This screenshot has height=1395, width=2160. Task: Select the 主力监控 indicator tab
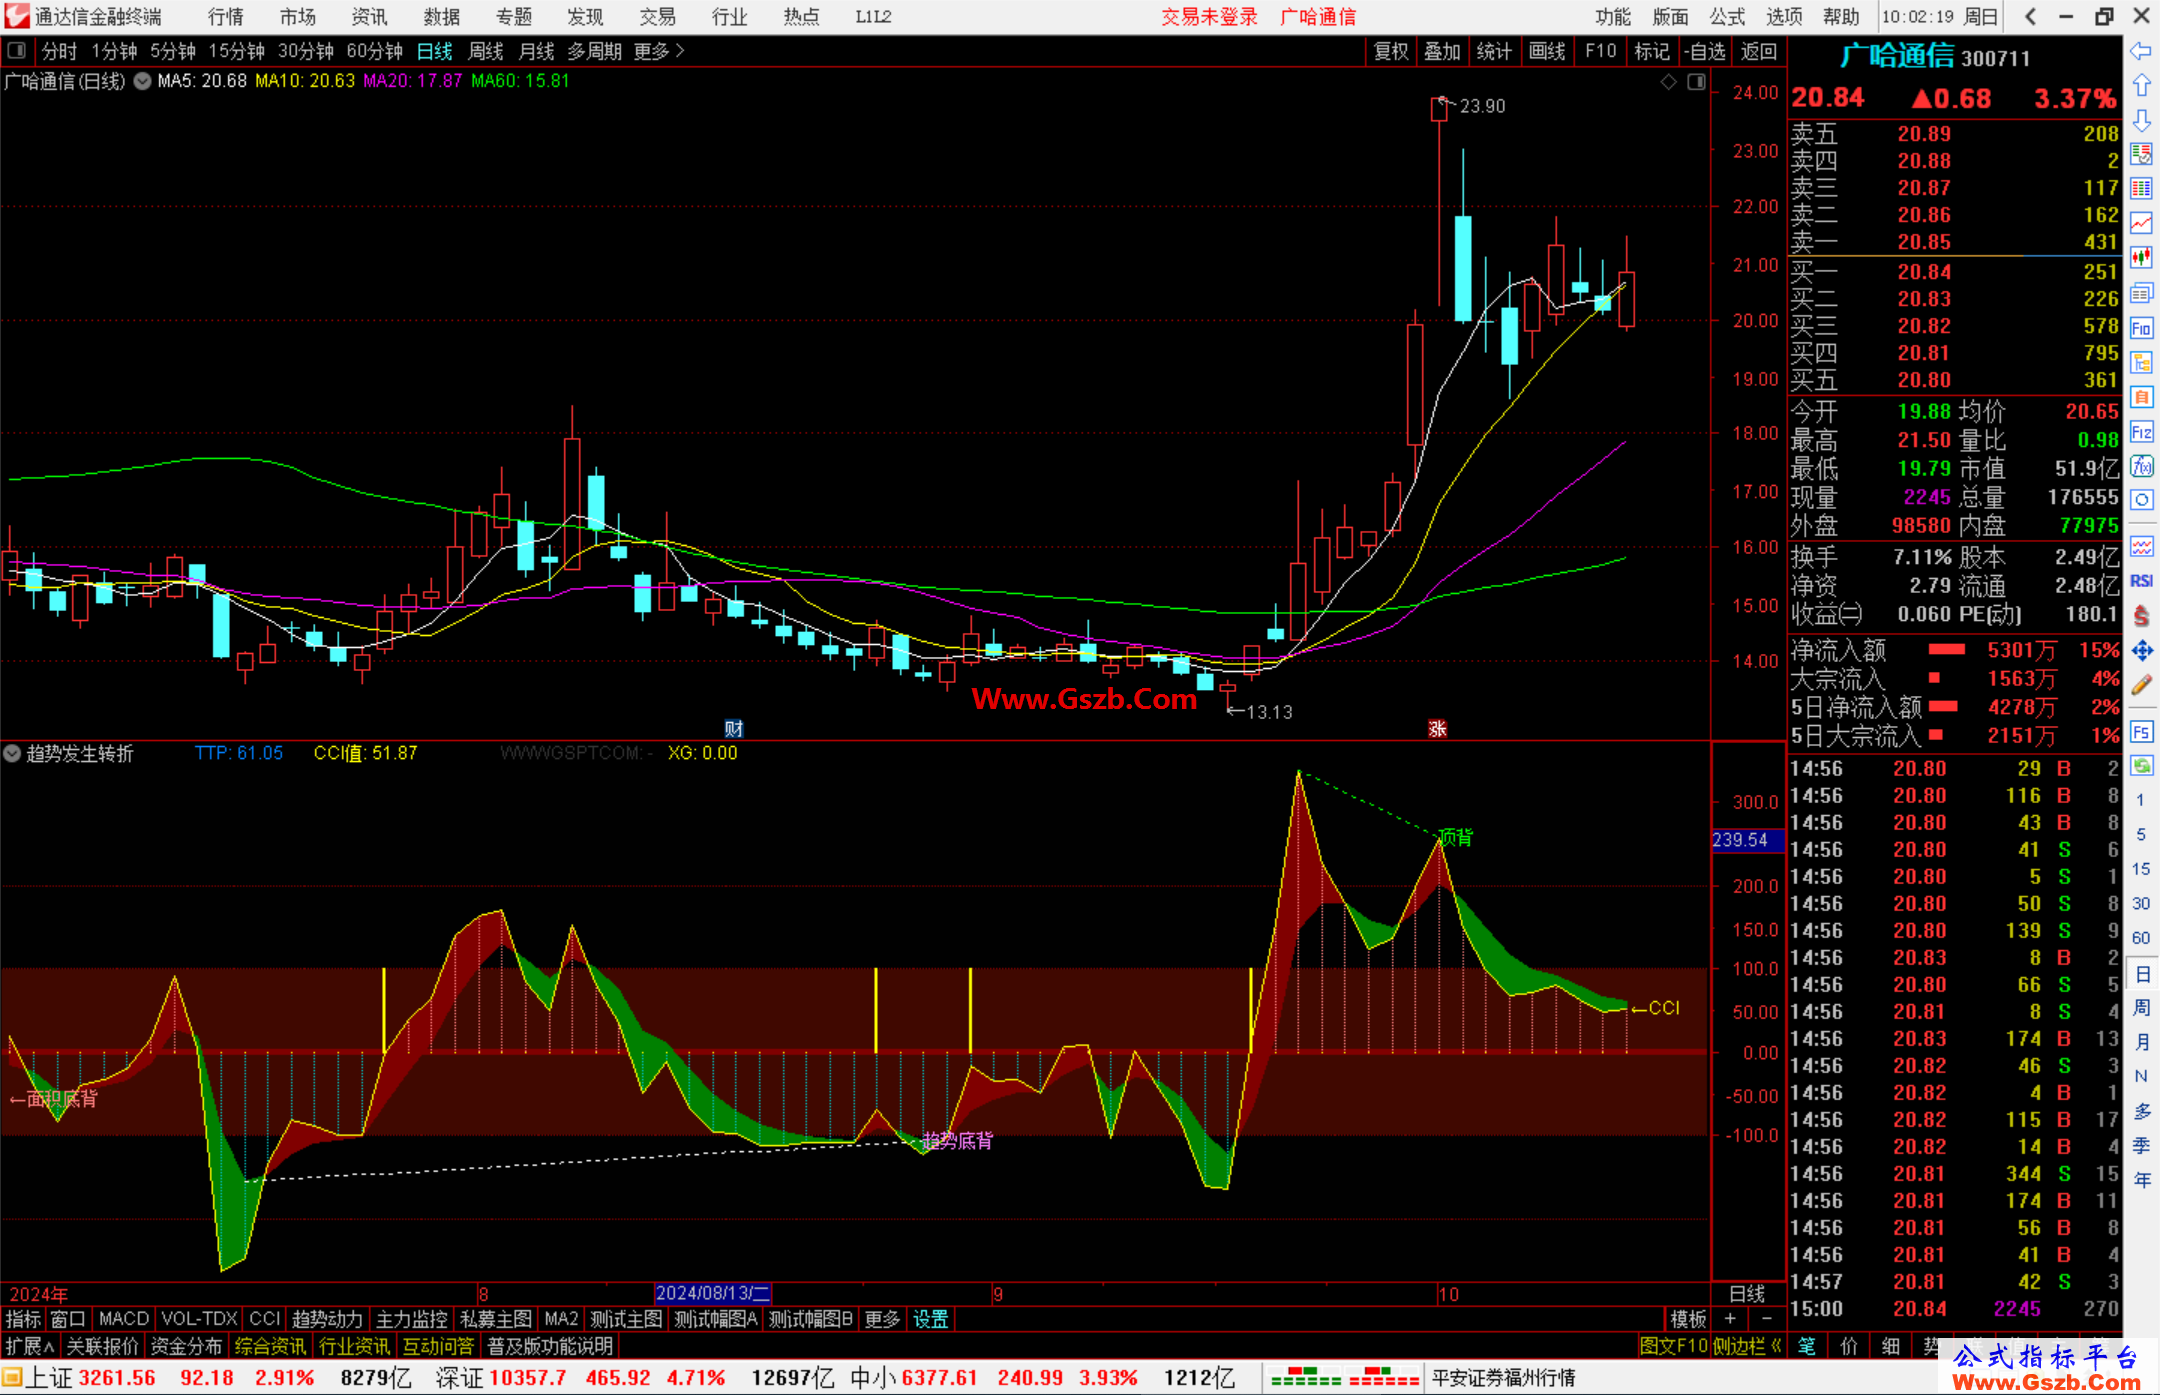[411, 1319]
